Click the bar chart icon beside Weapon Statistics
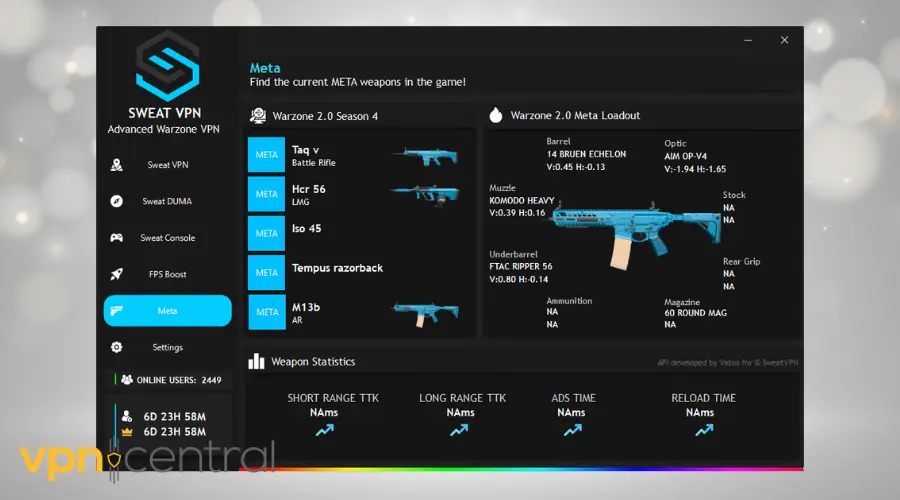The height and width of the screenshot is (500, 900). click(x=256, y=361)
